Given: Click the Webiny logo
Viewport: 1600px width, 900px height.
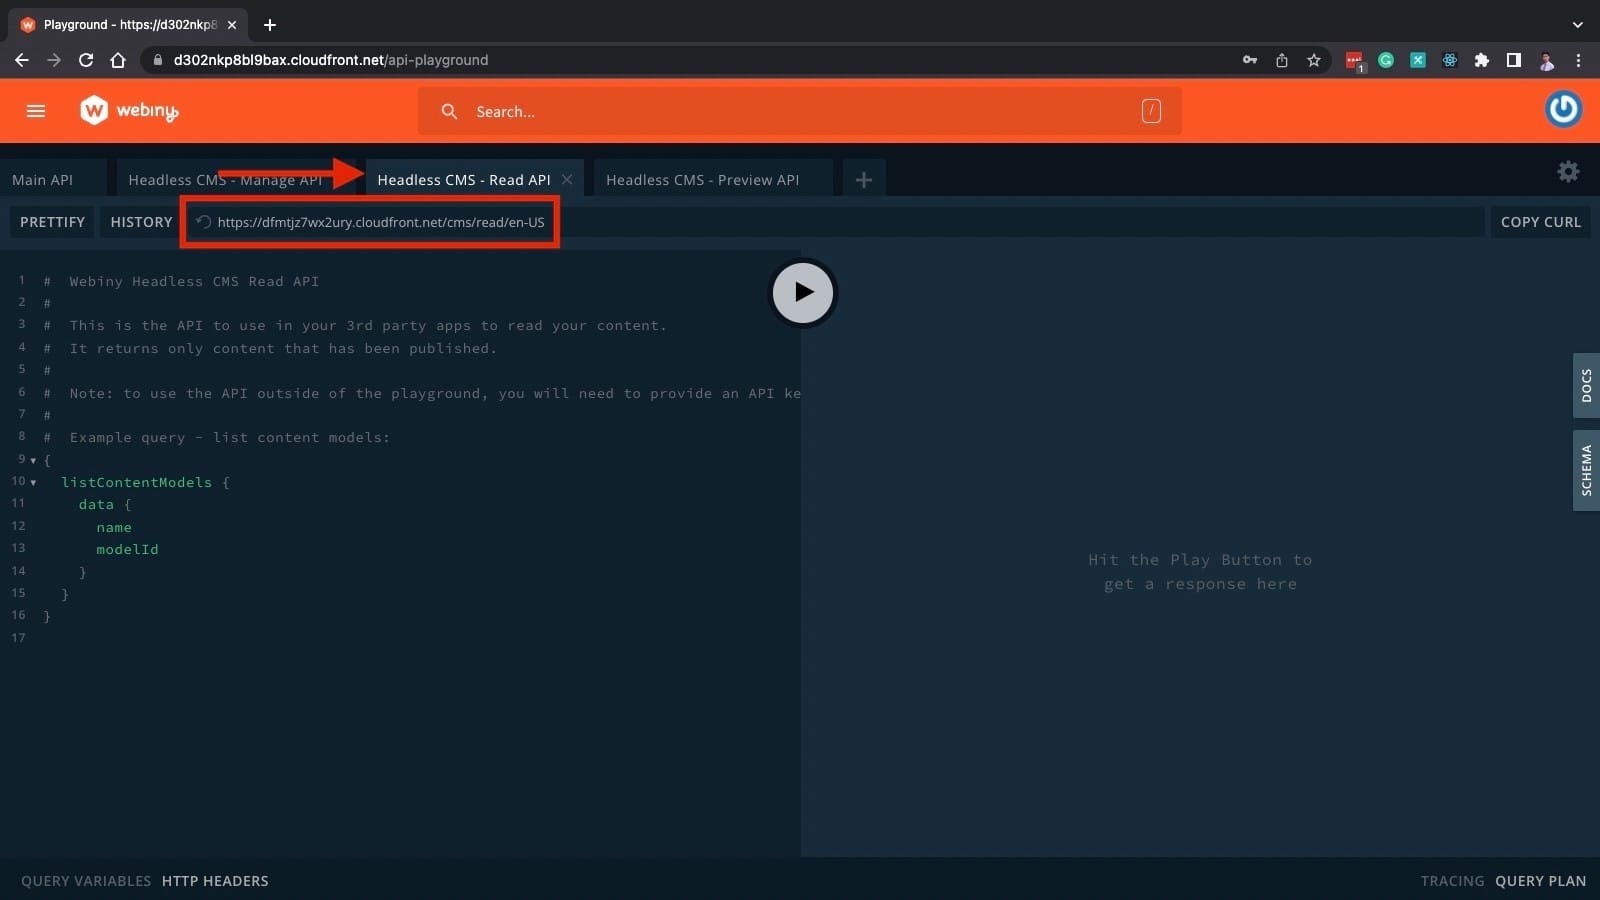Looking at the screenshot, I should 128,111.
